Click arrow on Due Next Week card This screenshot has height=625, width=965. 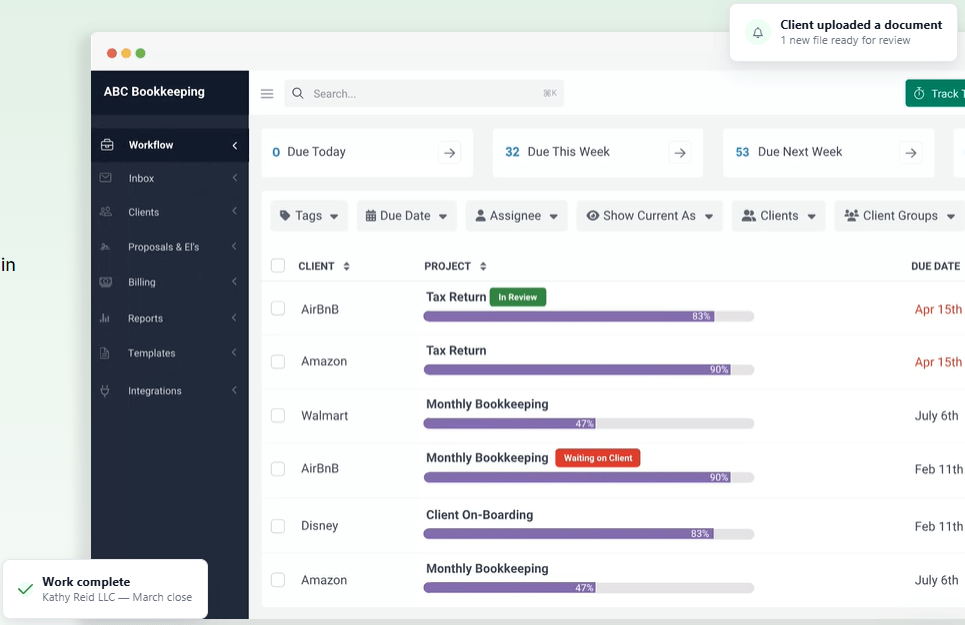click(911, 153)
